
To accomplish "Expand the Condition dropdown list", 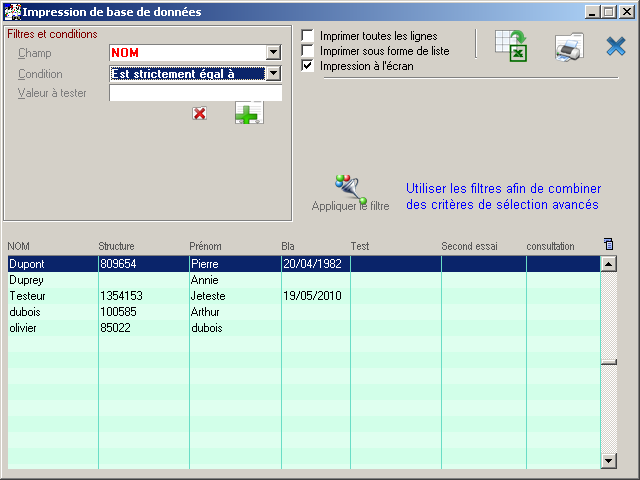I will 273,74.
